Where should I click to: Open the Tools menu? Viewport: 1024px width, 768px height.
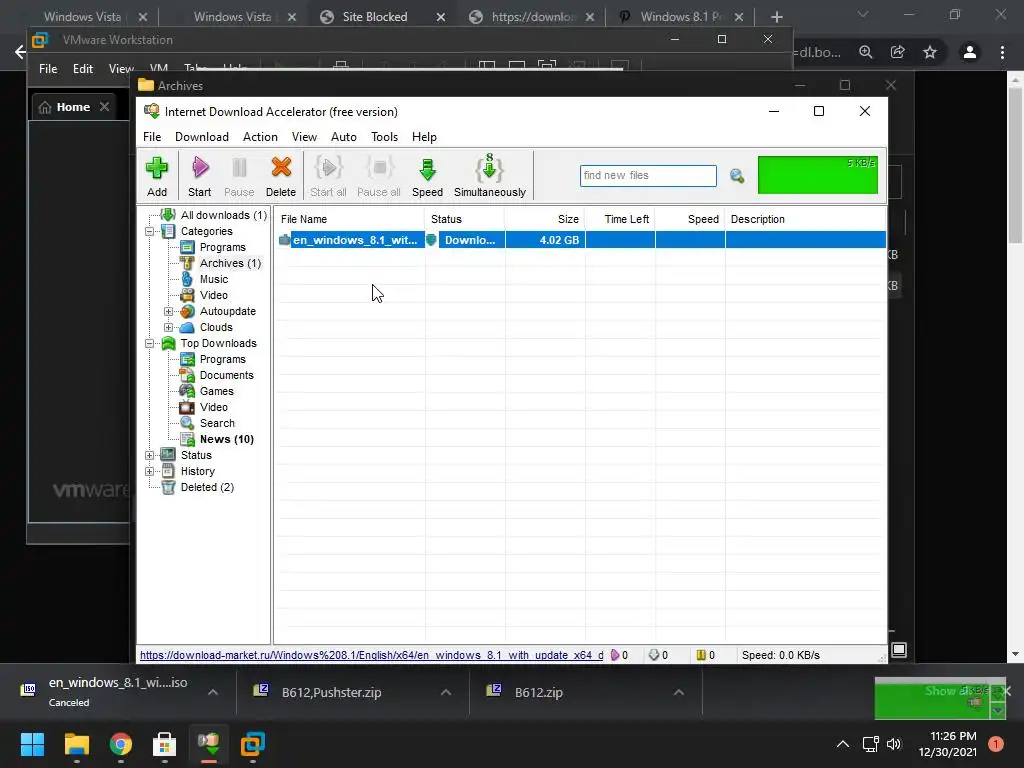coord(385,136)
